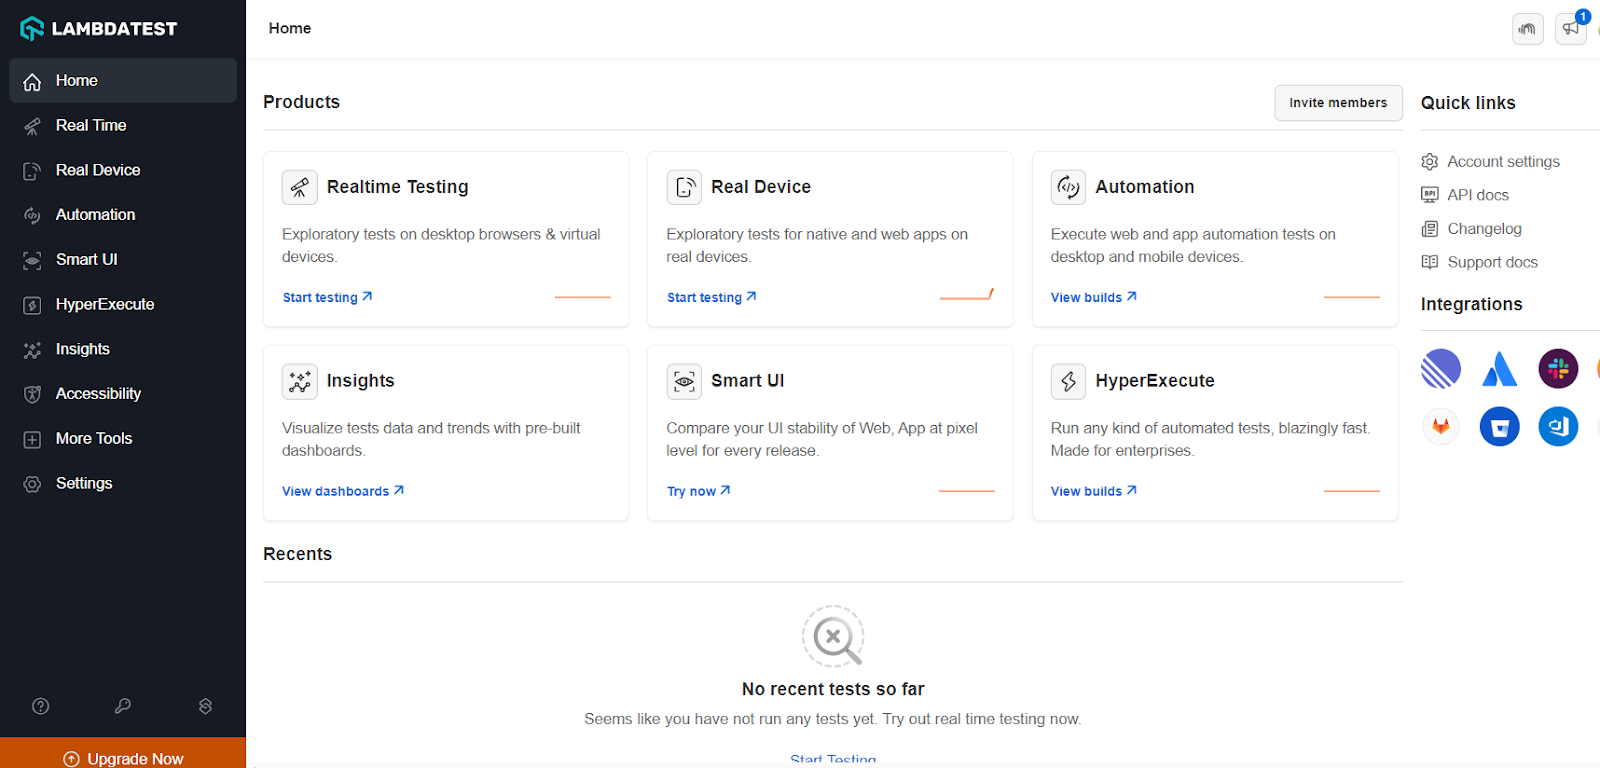Click the hexagon icon in sidebar footer

205,706
